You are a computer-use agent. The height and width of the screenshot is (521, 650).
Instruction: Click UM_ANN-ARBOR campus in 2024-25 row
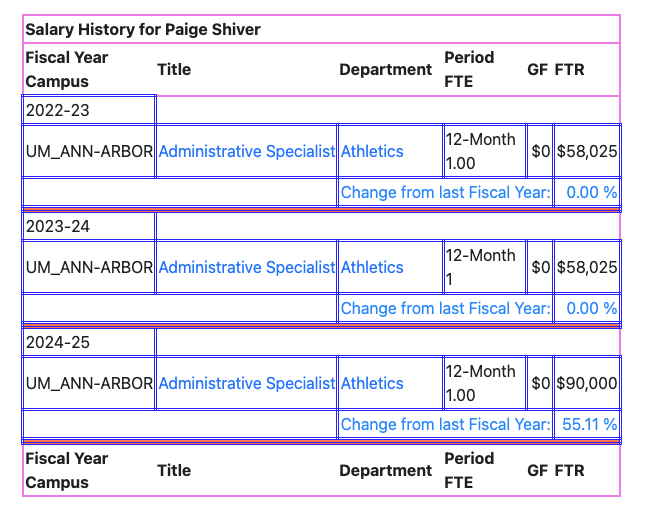point(89,384)
